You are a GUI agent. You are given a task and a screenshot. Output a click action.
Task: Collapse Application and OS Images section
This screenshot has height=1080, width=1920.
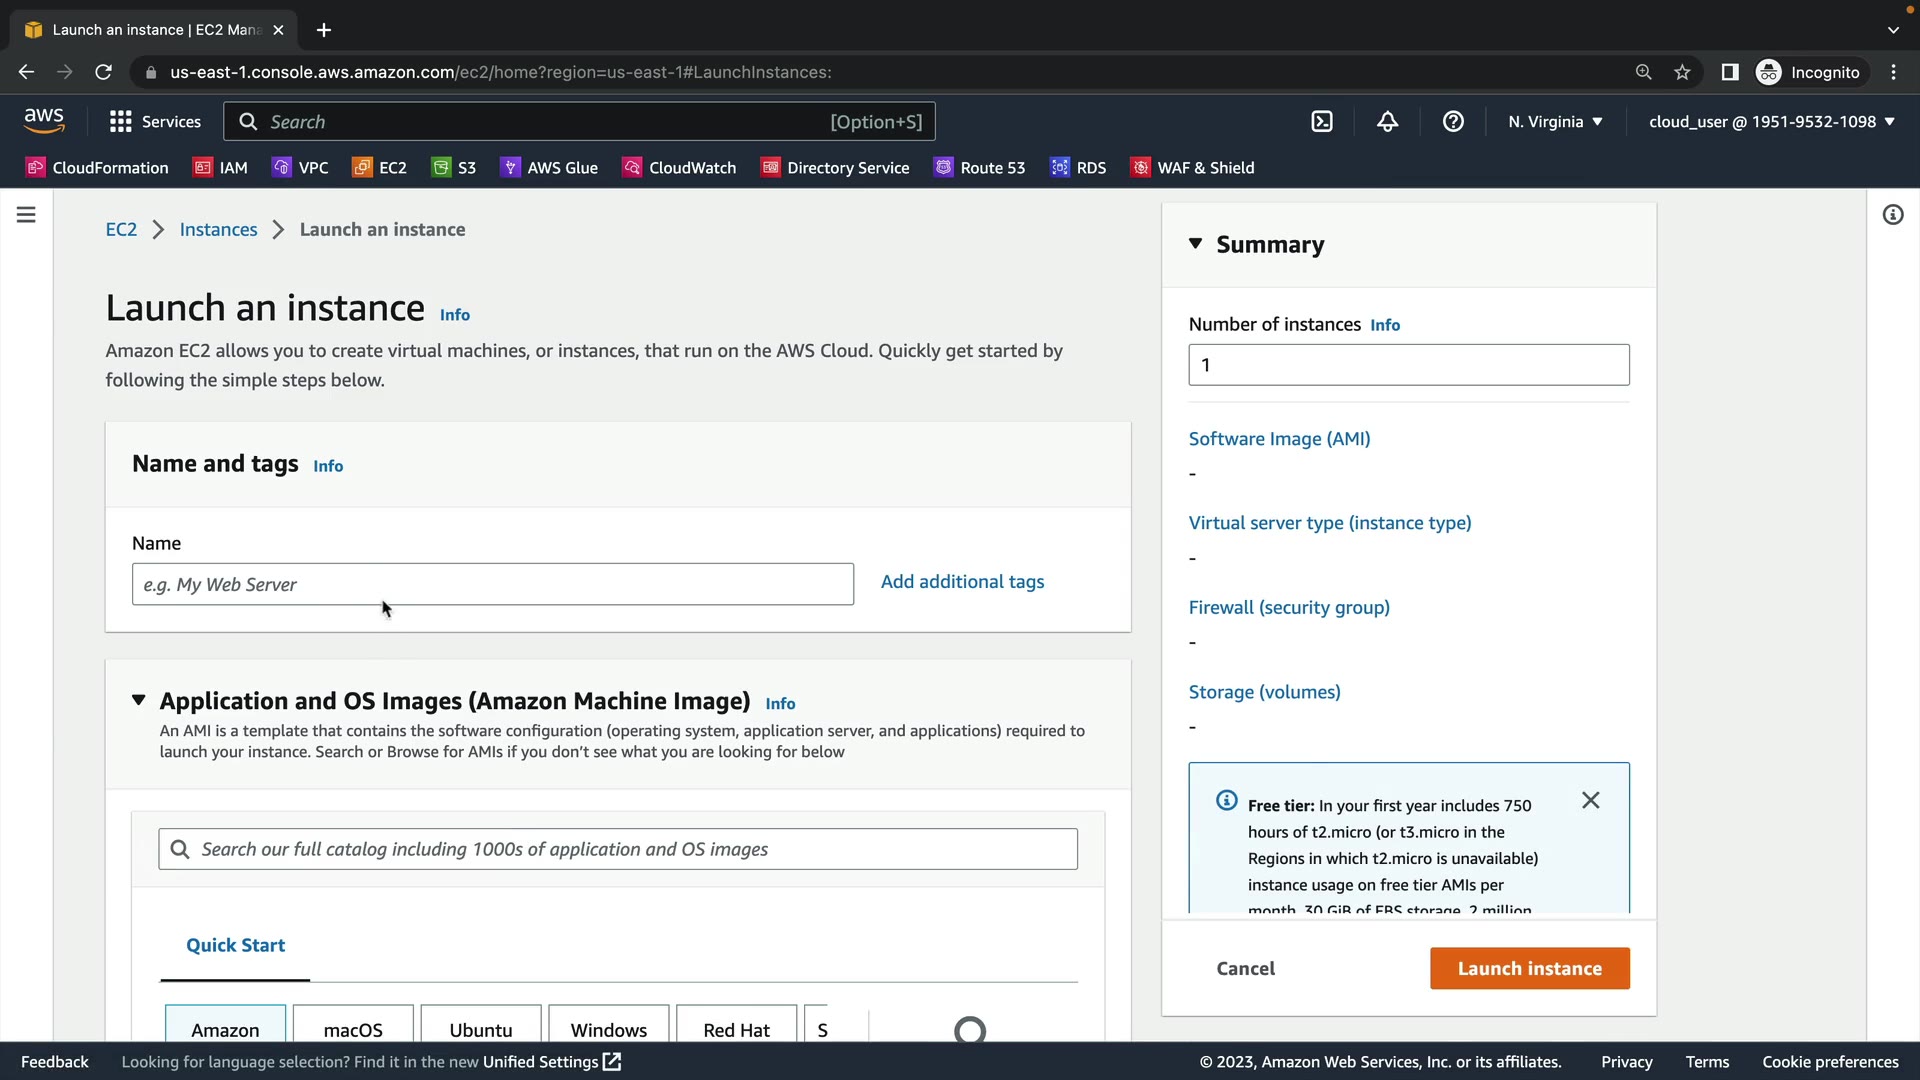tap(139, 700)
